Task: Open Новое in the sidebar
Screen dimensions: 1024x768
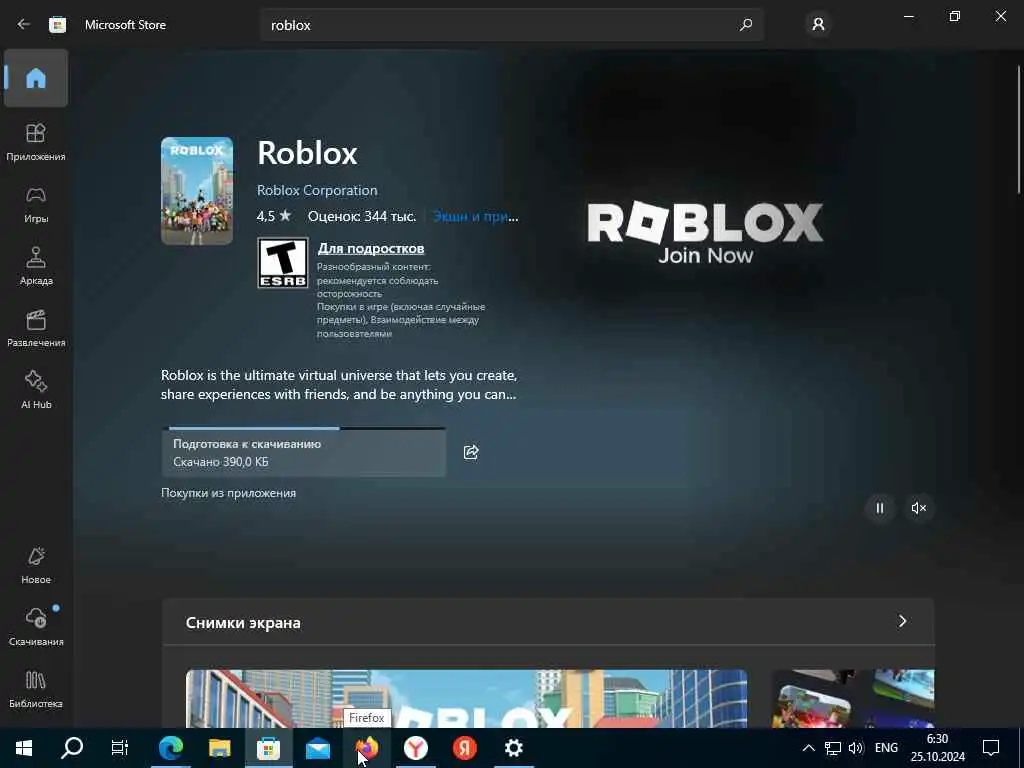Action: tap(36, 566)
